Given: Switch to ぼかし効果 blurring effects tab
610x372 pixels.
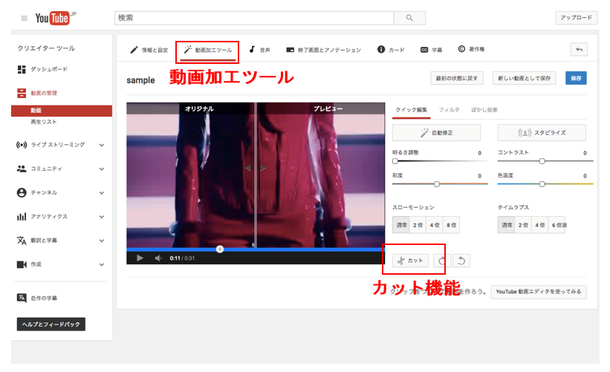Looking at the screenshot, I should 484,110.
